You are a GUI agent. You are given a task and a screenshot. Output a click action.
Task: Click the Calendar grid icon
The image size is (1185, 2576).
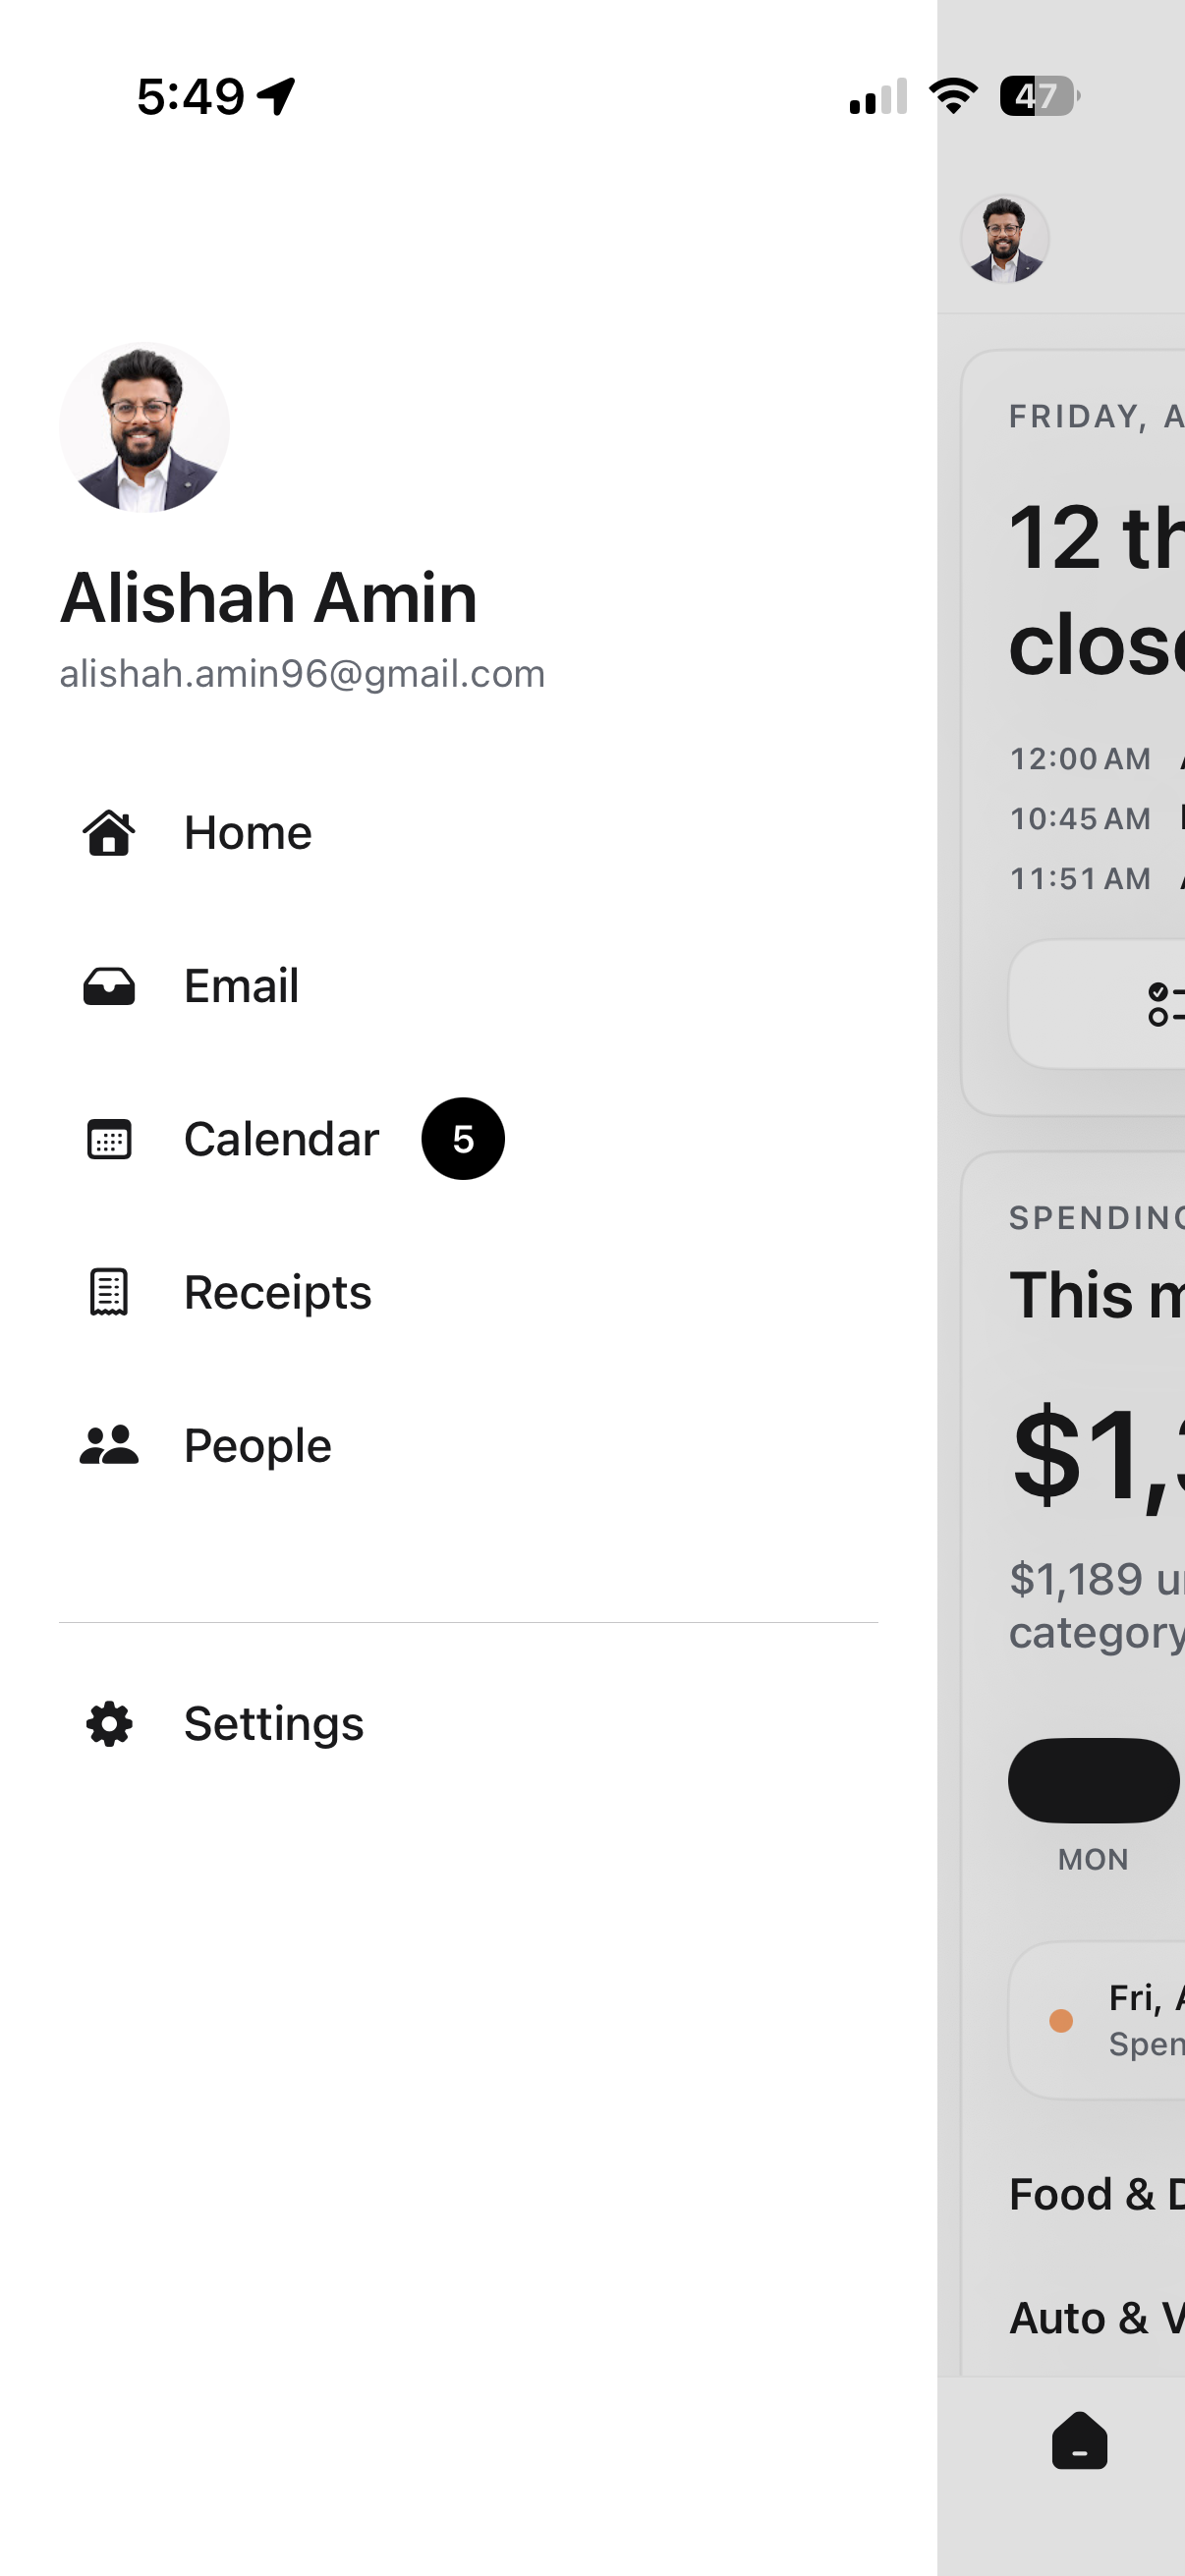pyautogui.click(x=109, y=1139)
